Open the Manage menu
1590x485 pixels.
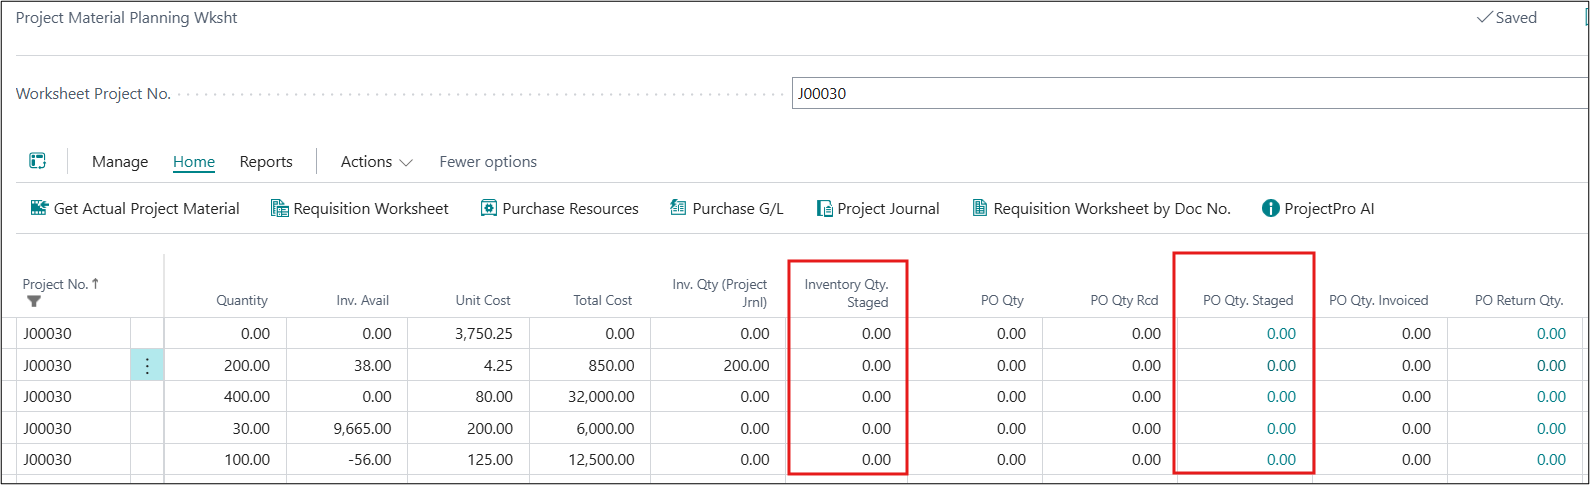(120, 162)
